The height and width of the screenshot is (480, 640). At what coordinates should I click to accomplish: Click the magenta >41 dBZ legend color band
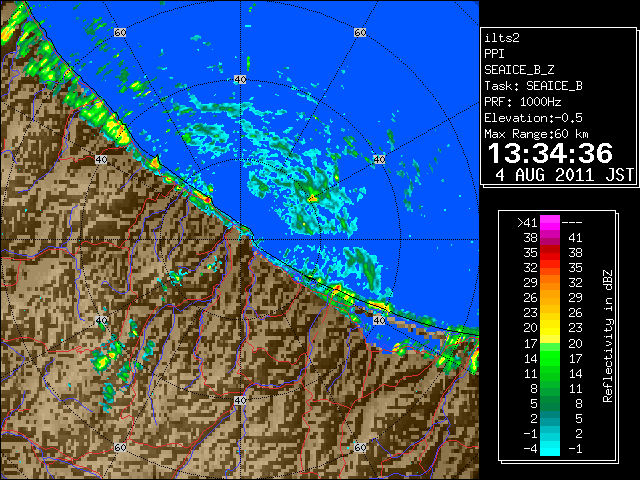pos(550,222)
